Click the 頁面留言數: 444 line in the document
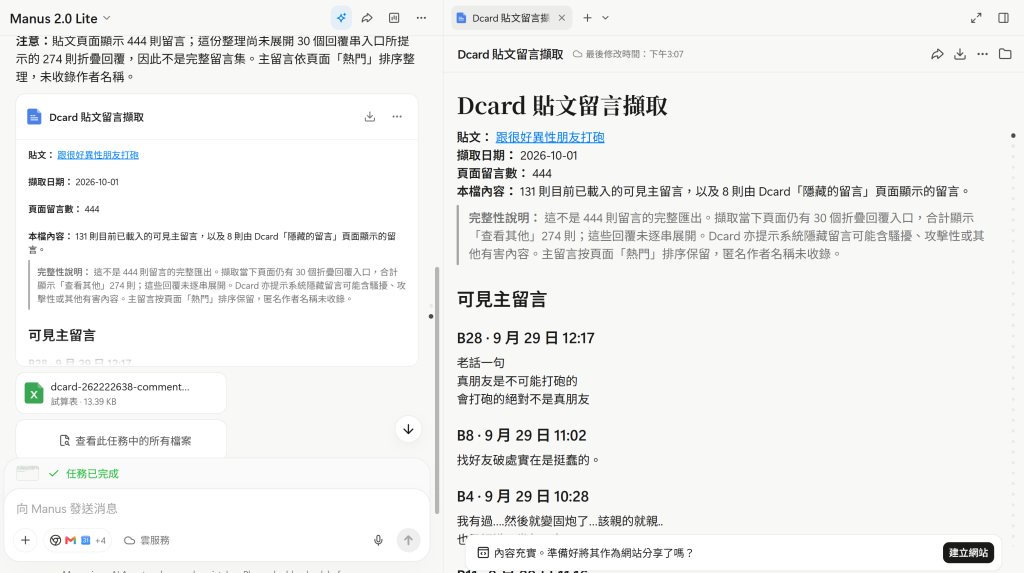 (504, 174)
